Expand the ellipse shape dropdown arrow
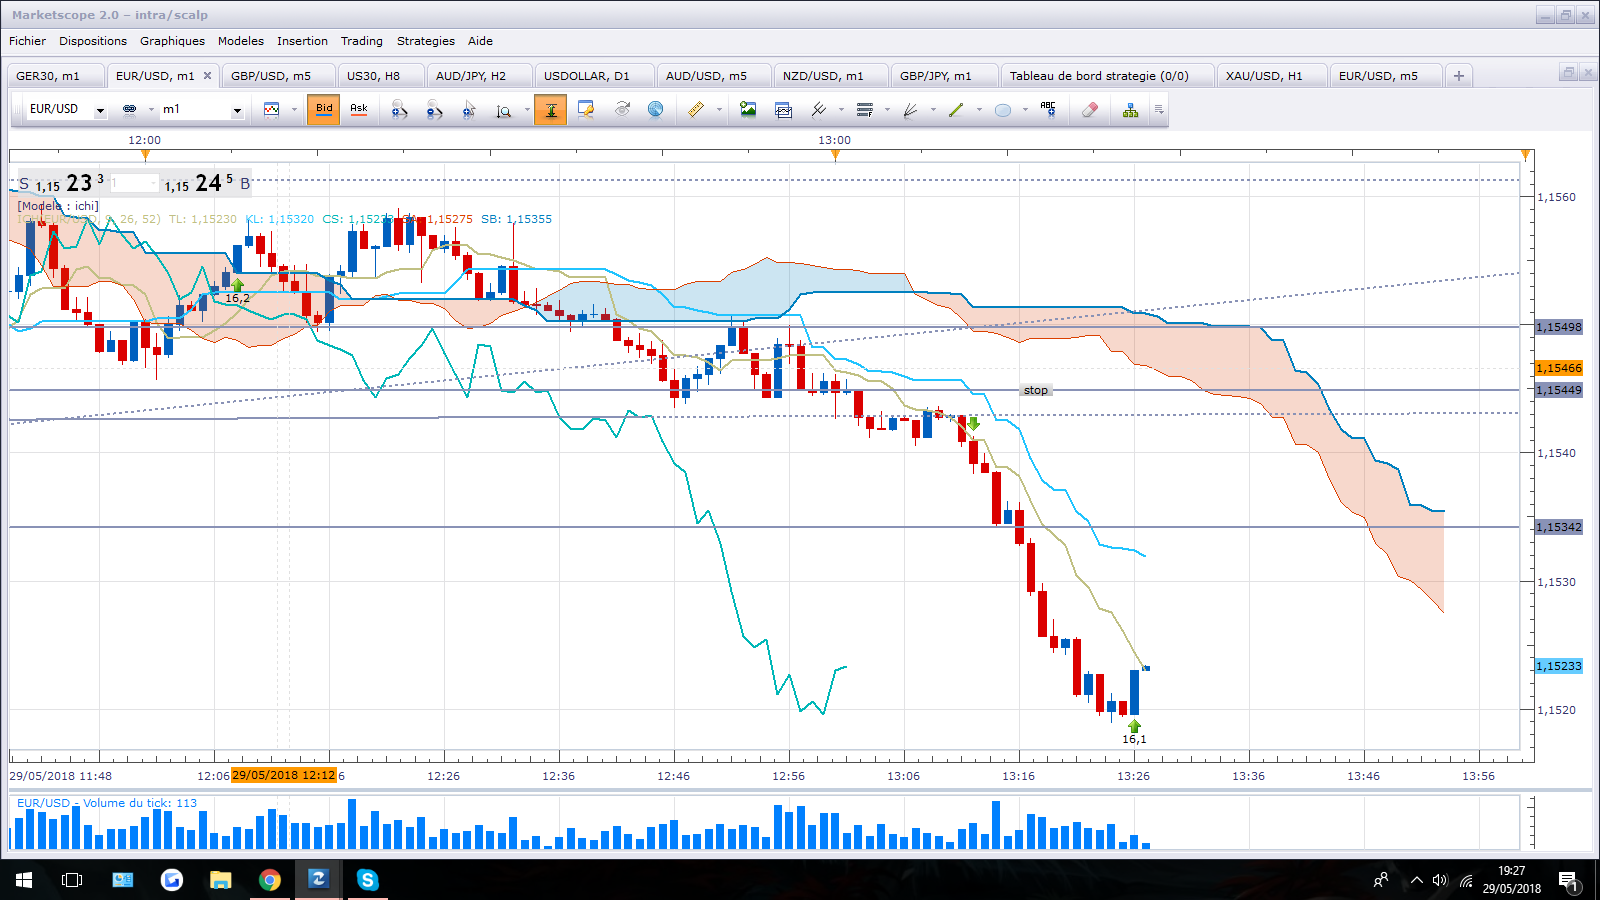This screenshot has width=1600, height=900. point(1025,110)
